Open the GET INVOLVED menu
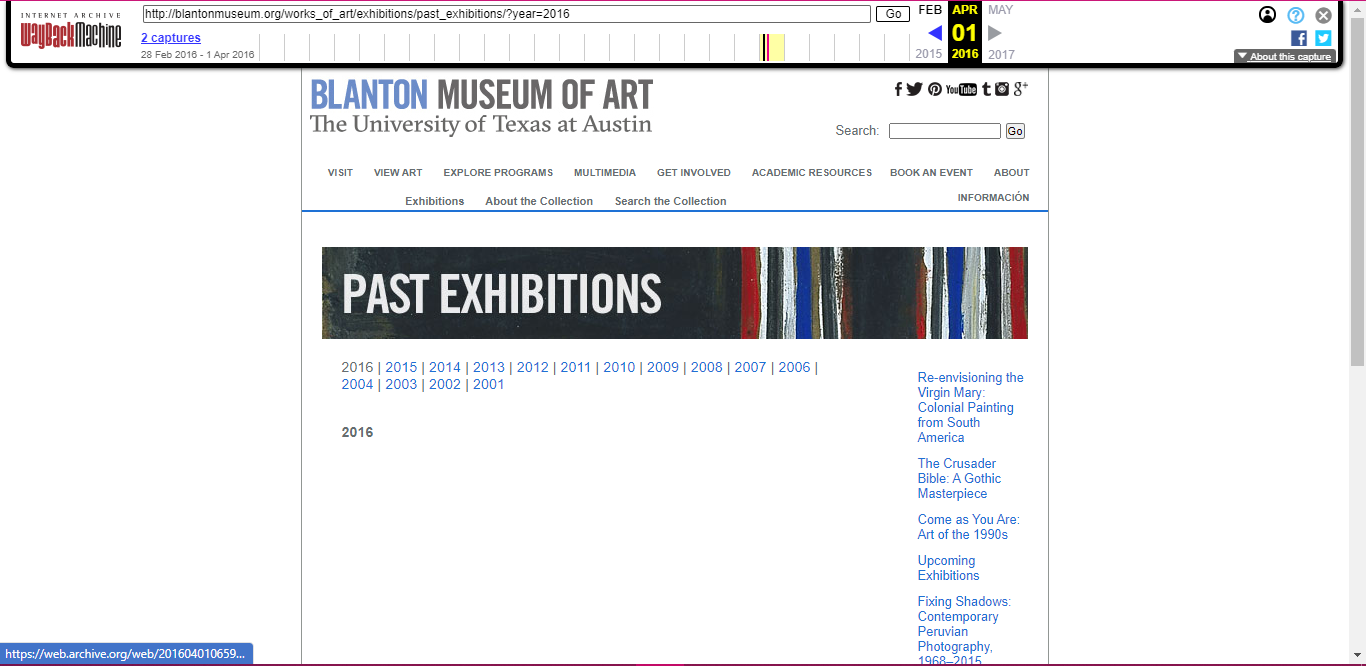Viewport: 1366px width, 666px height. 694,173
